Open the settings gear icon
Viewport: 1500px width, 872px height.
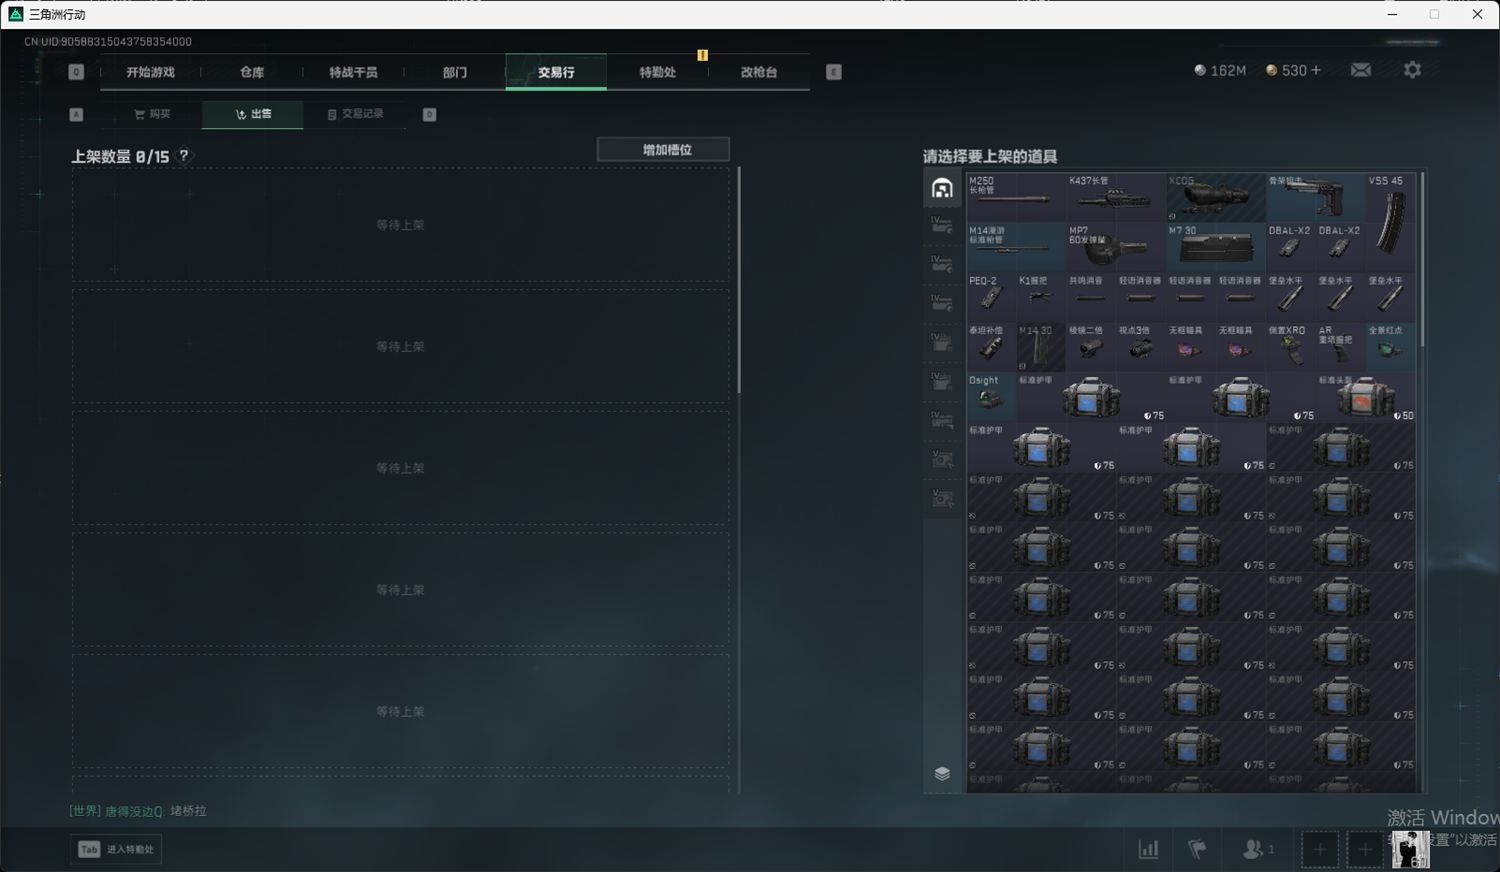(1412, 70)
